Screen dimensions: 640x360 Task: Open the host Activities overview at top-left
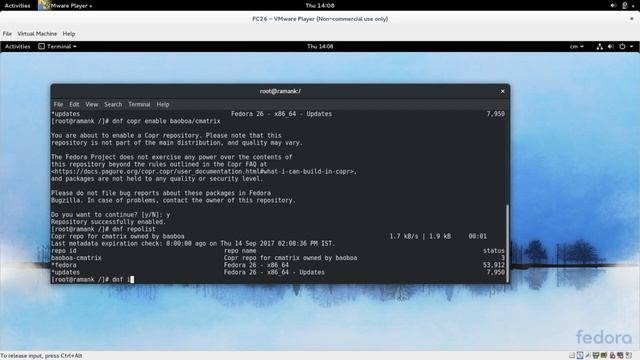[17, 6]
